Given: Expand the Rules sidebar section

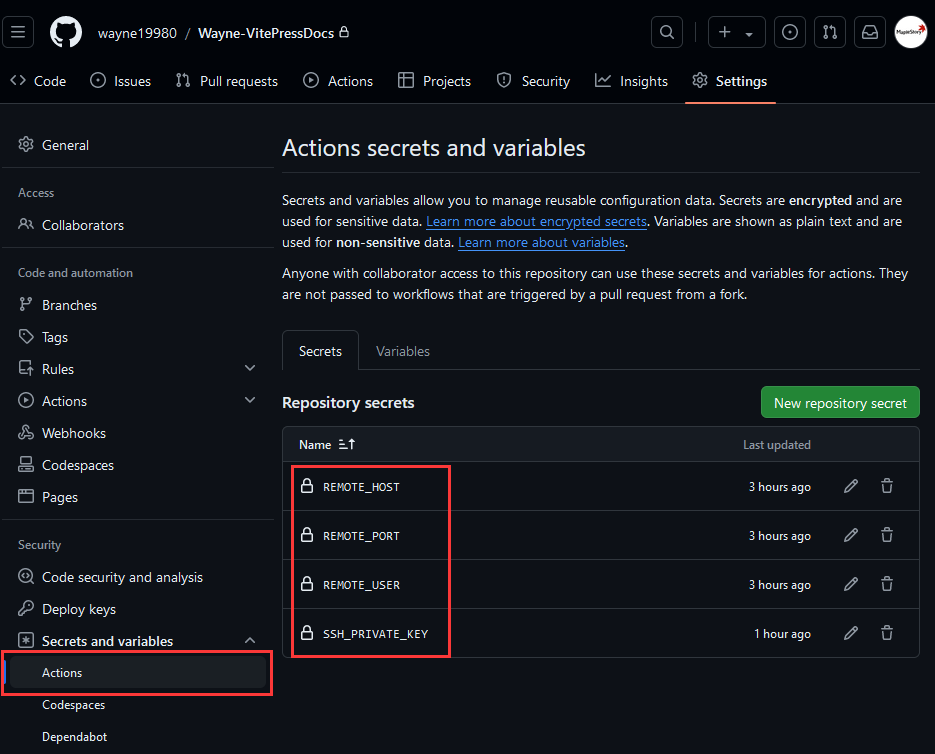Looking at the screenshot, I should click(250, 368).
